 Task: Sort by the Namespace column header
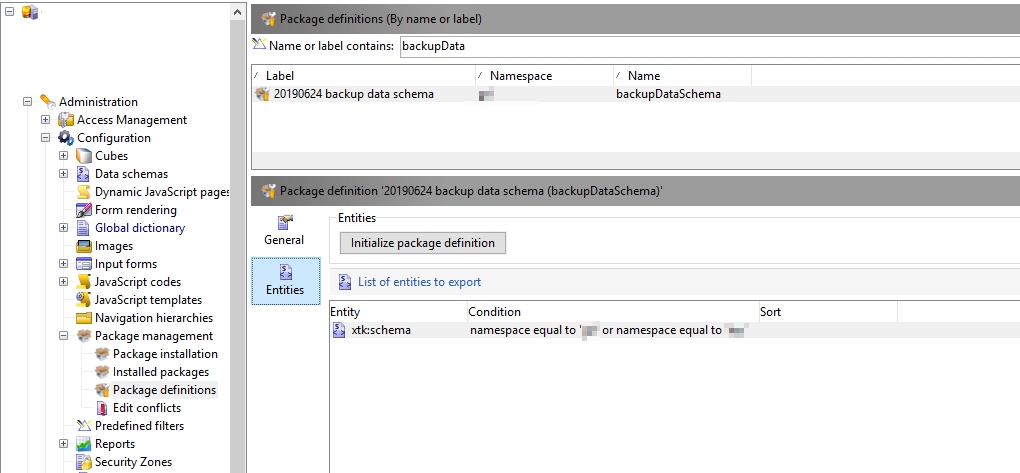click(520, 76)
